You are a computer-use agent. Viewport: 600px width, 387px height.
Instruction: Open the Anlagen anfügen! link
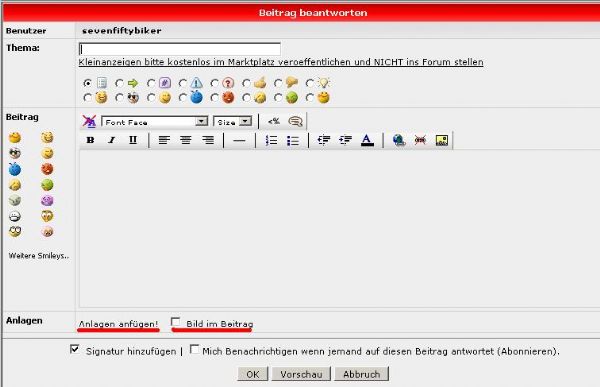(118, 324)
